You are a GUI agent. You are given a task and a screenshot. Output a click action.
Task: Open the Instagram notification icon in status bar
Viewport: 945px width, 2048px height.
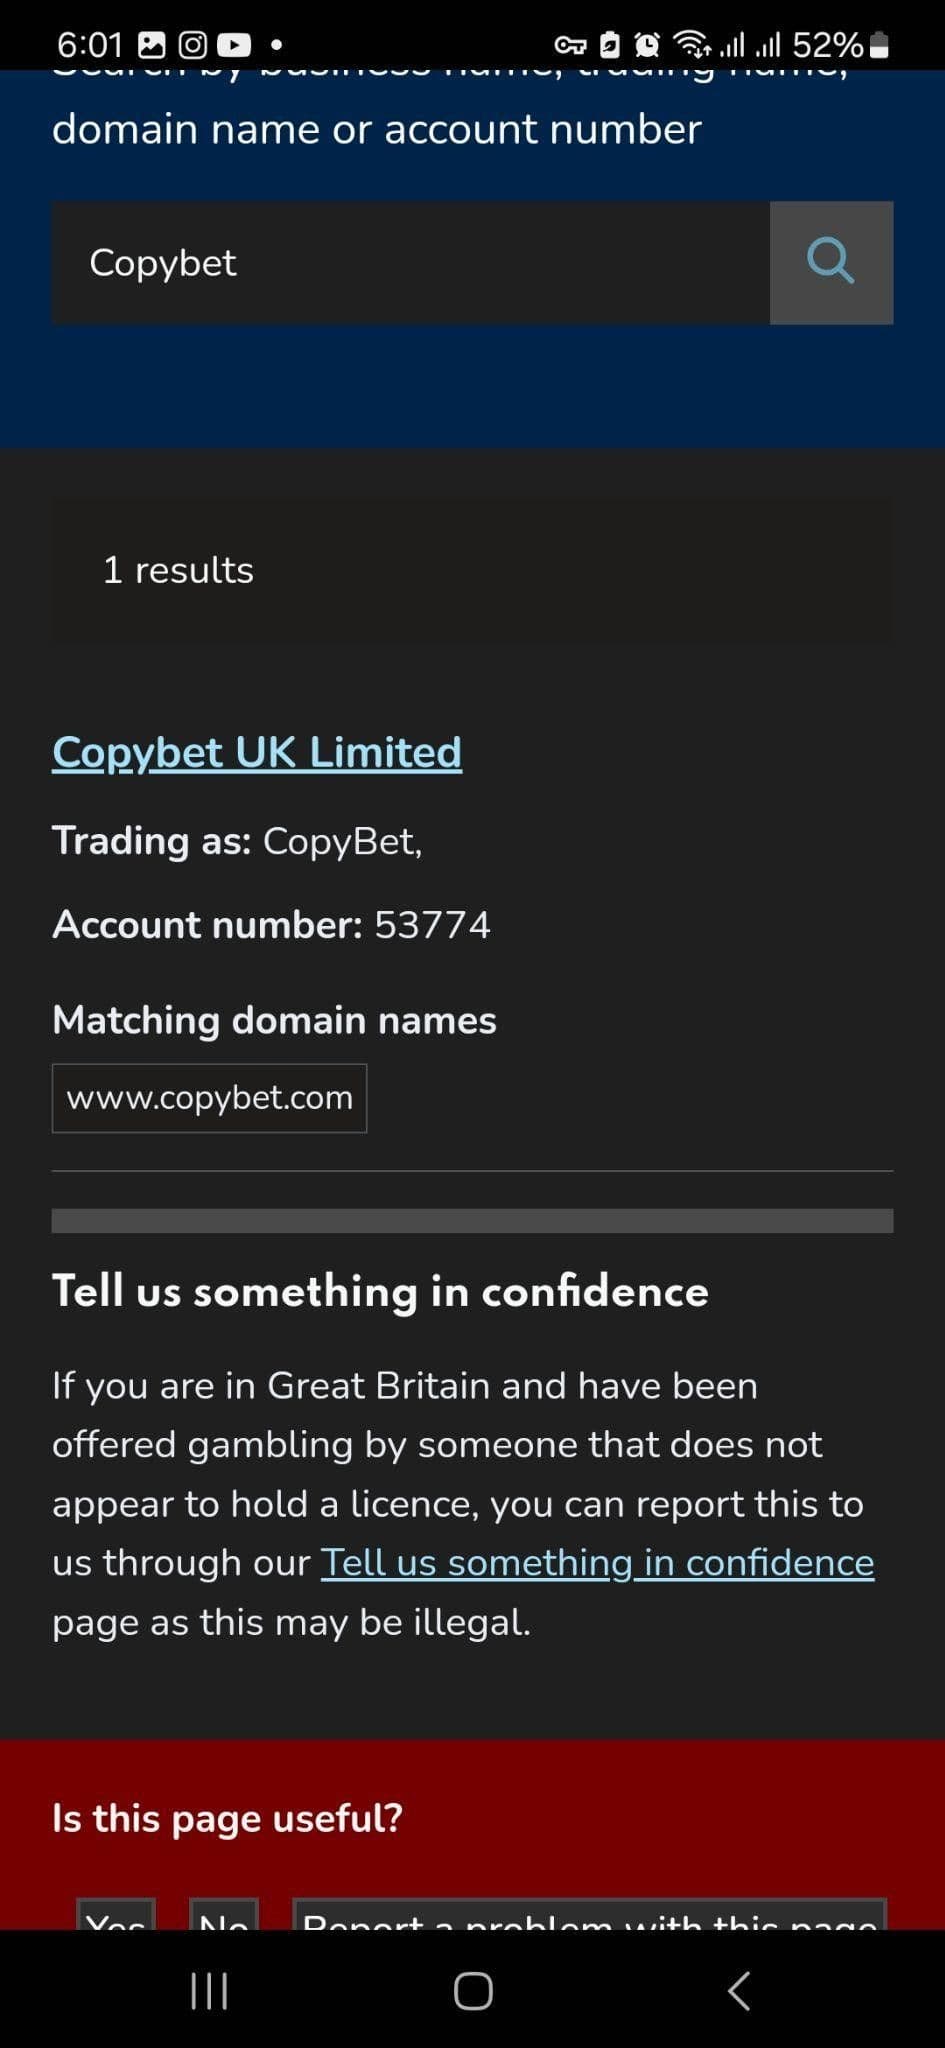(x=191, y=44)
